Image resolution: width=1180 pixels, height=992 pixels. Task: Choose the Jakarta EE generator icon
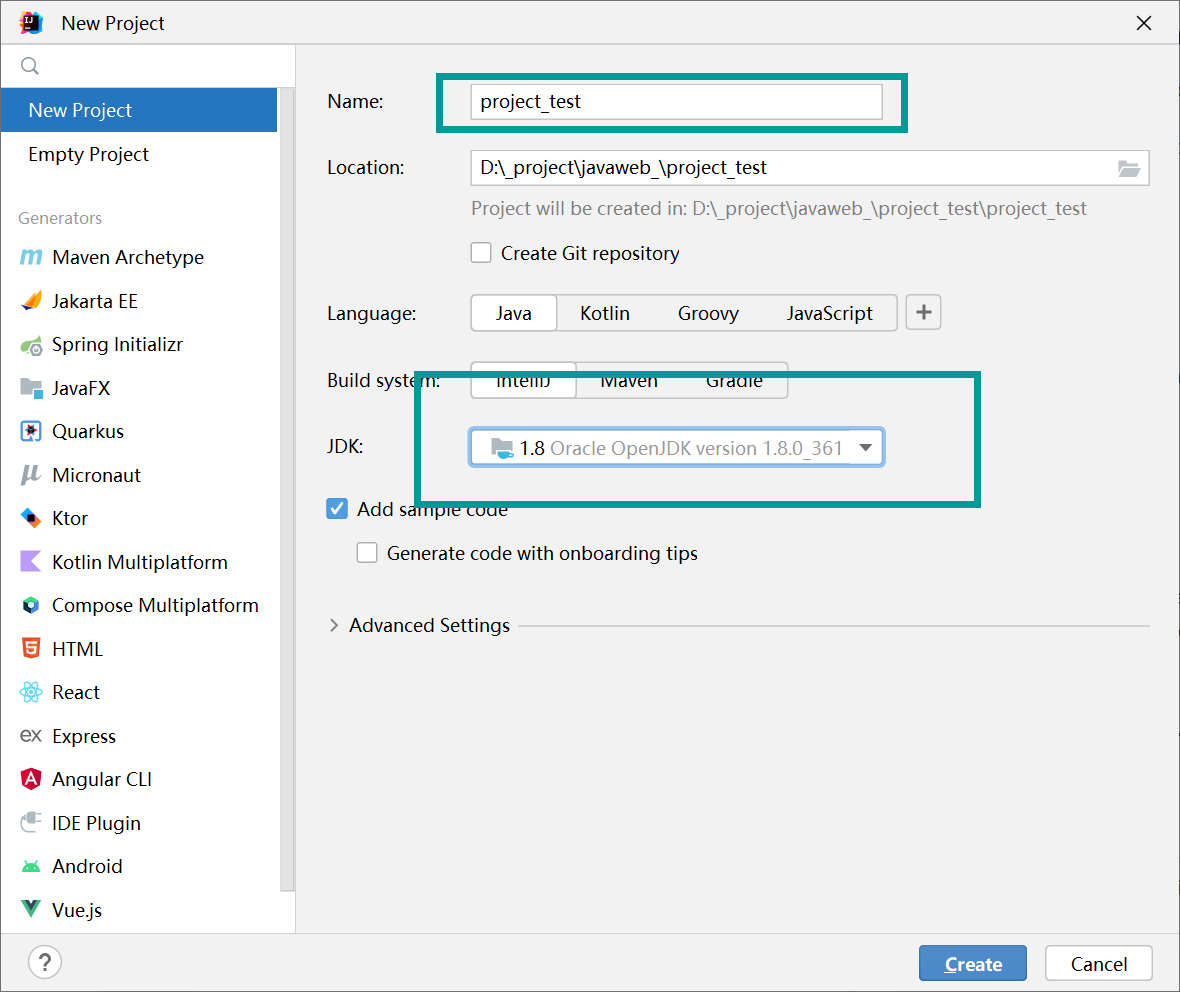(31, 301)
